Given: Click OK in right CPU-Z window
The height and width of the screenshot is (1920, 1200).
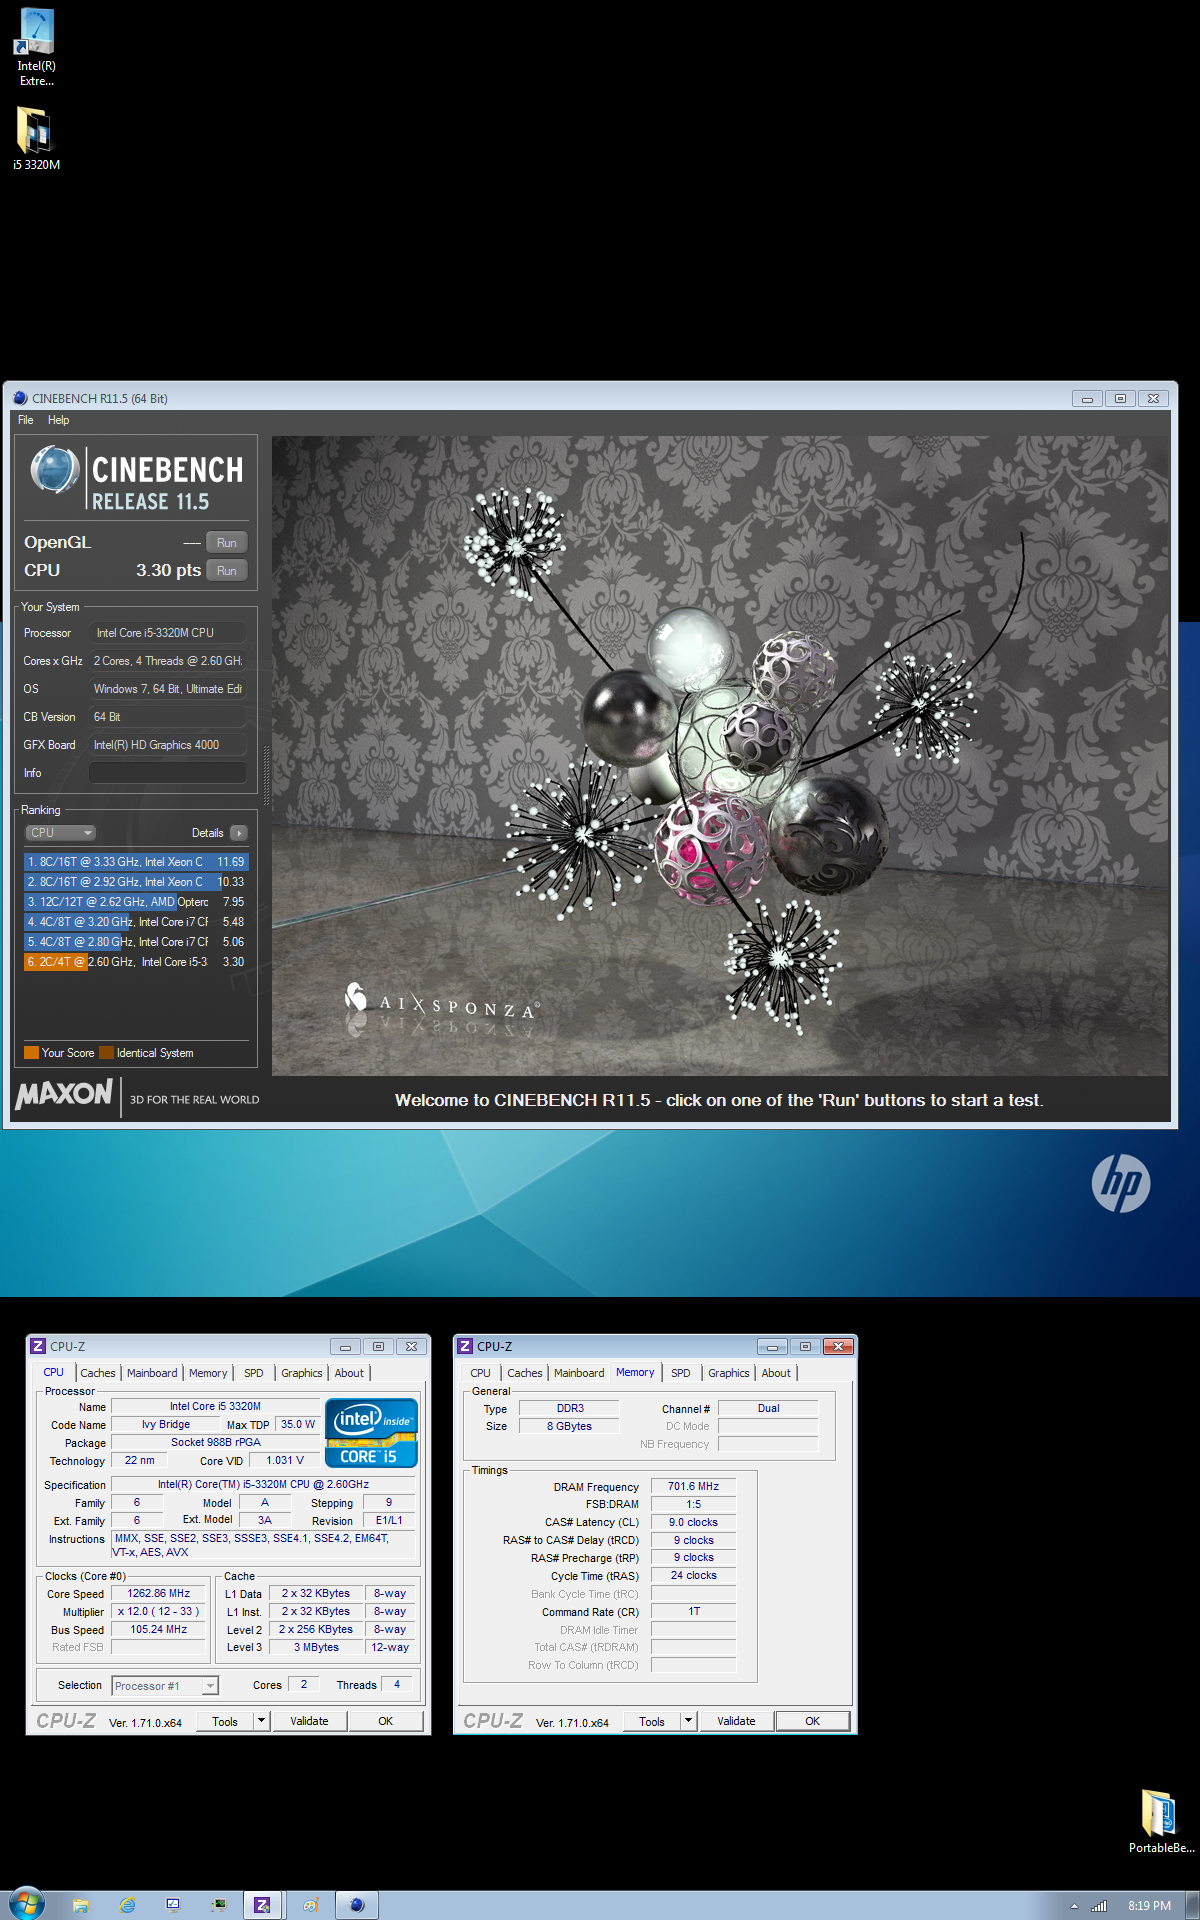Looking at the screenshot, I should point(812,1721).
